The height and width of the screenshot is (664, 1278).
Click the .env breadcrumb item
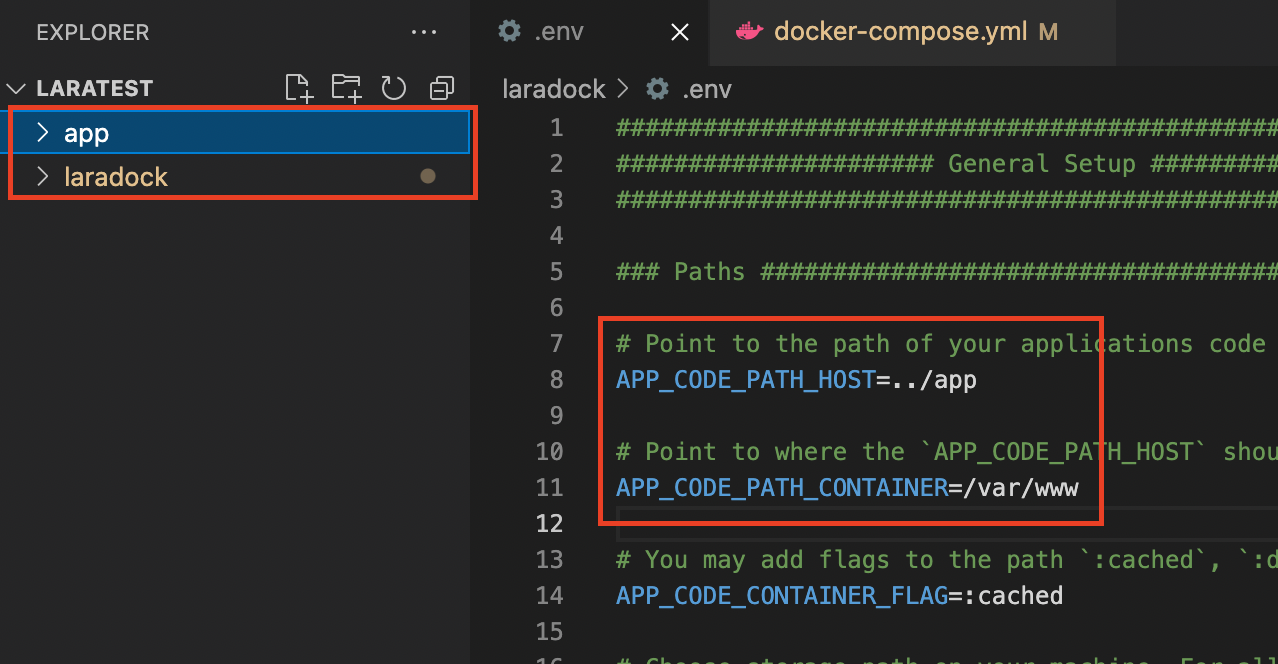pyautogui.click(x=707, y=89)
